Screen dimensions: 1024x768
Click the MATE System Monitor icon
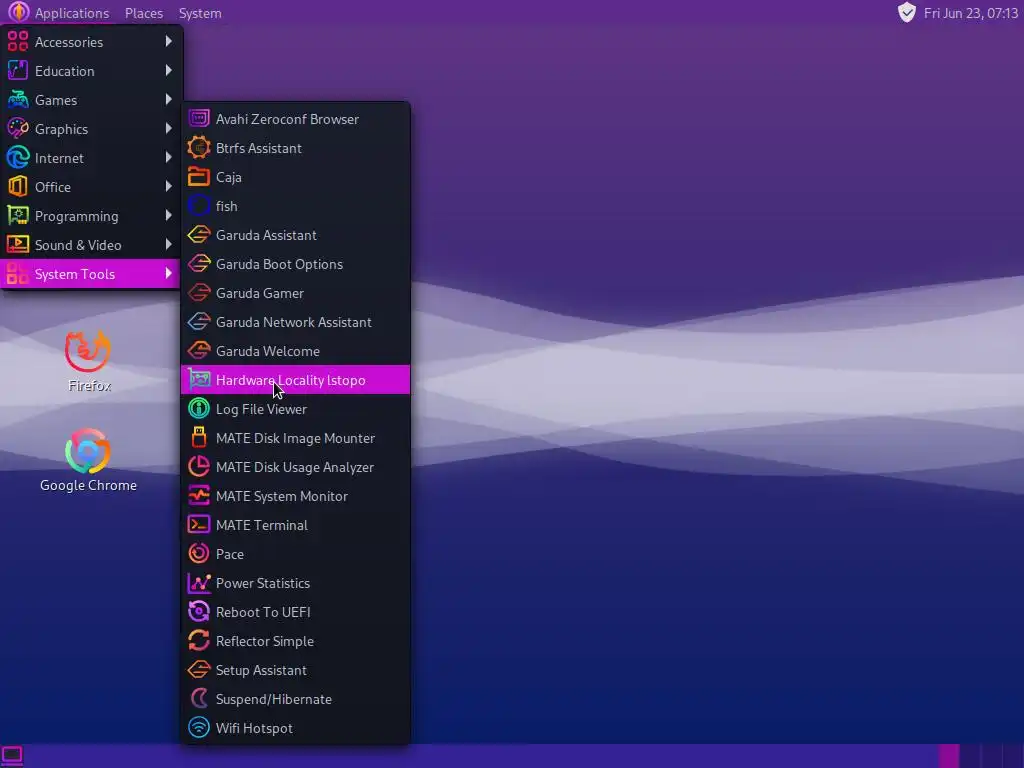coord(199,496)
